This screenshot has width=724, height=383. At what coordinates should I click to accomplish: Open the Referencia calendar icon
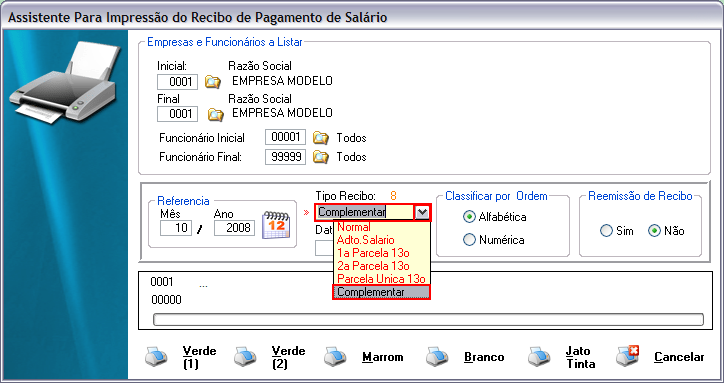[x=276, y=225]
